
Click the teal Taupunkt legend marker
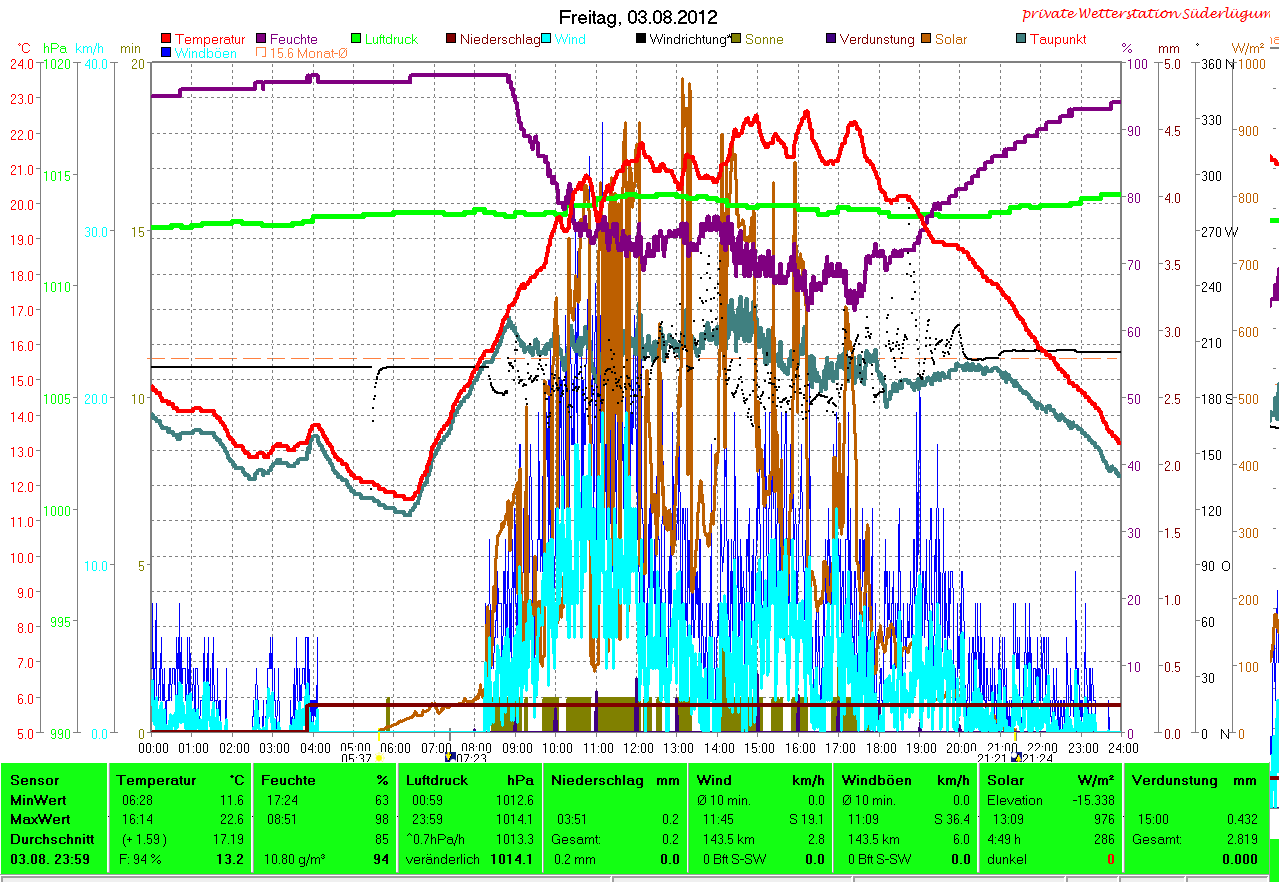point(1021,40)
